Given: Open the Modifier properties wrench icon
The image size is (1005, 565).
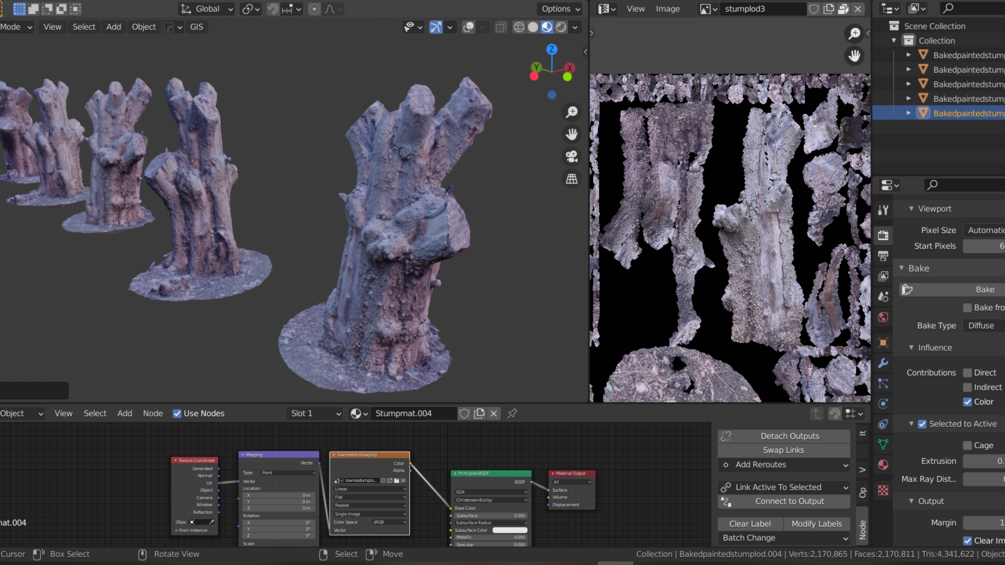Looking at the screenshot, I should point(883,363).
